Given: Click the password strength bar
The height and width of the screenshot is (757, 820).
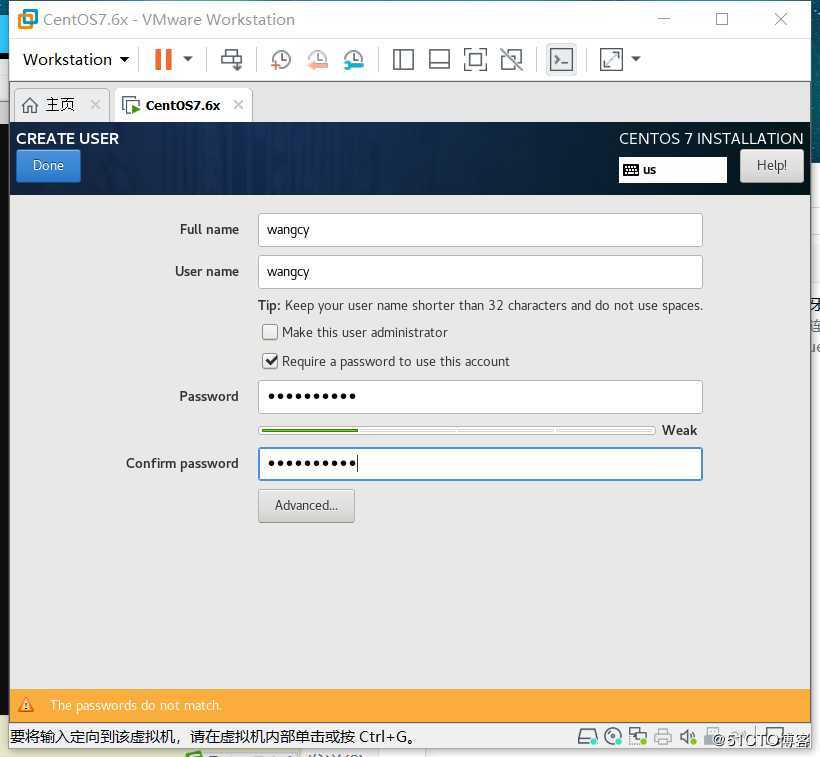Looking at the screenshot, I should (x=457, y=430).
